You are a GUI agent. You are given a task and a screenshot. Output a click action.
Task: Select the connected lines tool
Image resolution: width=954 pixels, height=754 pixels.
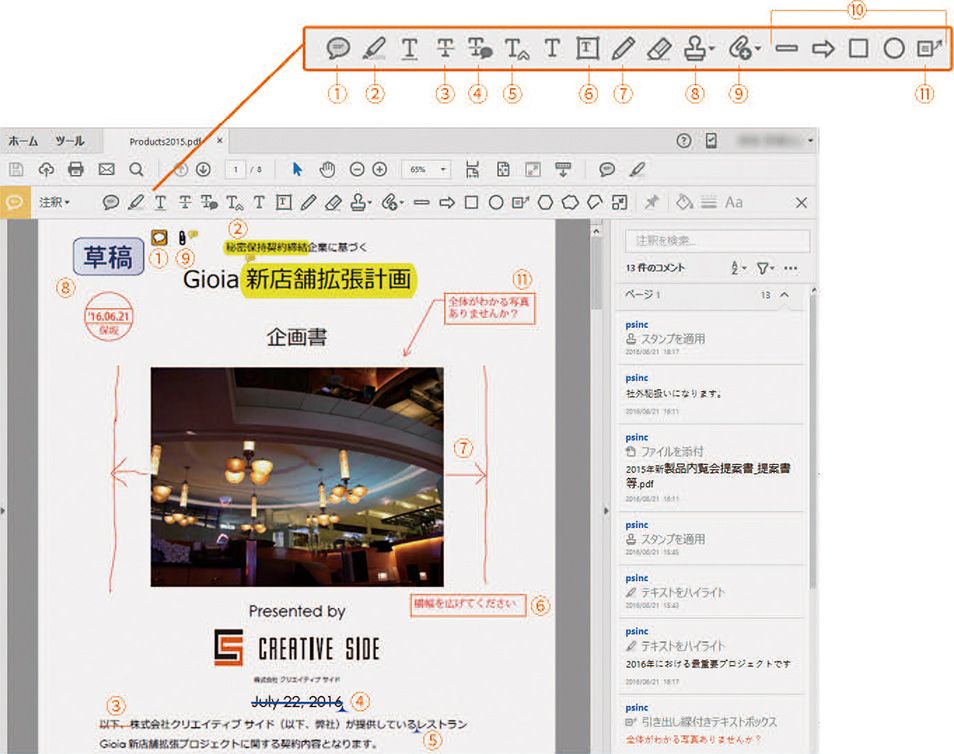tap(595, 202)
